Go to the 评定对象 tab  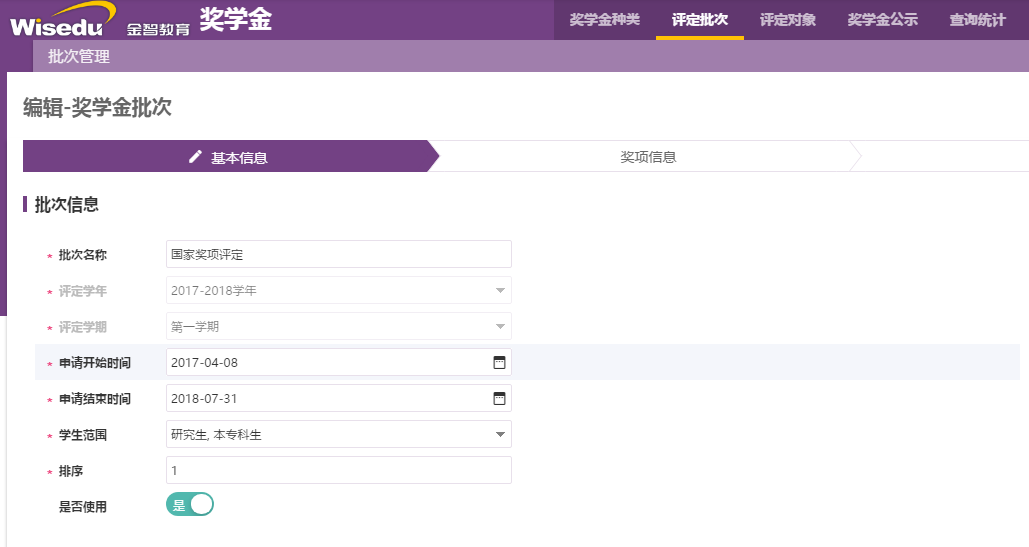pos(788,20)
